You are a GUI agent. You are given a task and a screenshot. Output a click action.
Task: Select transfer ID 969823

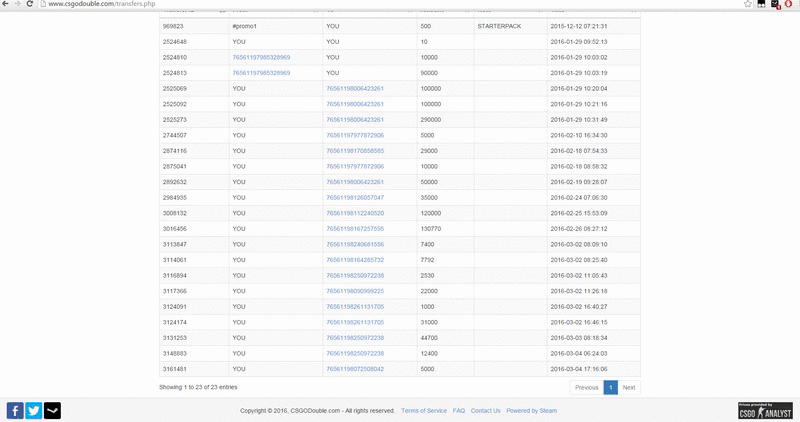click(173, 26)
